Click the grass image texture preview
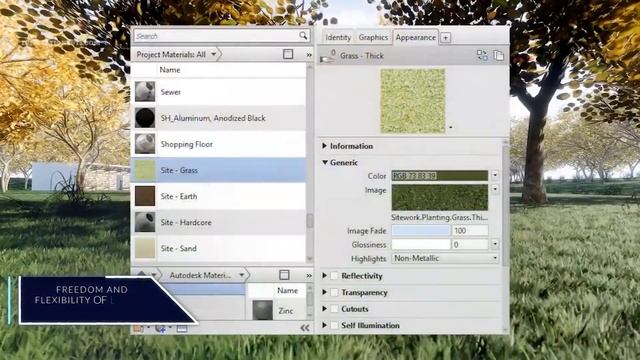The image size is (640, 360). click(440, 197)
